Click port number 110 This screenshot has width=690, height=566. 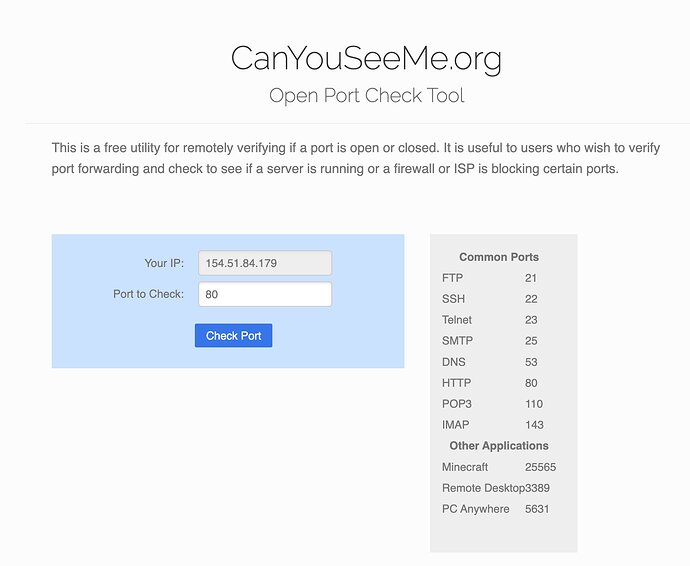[x=534, y=404]
